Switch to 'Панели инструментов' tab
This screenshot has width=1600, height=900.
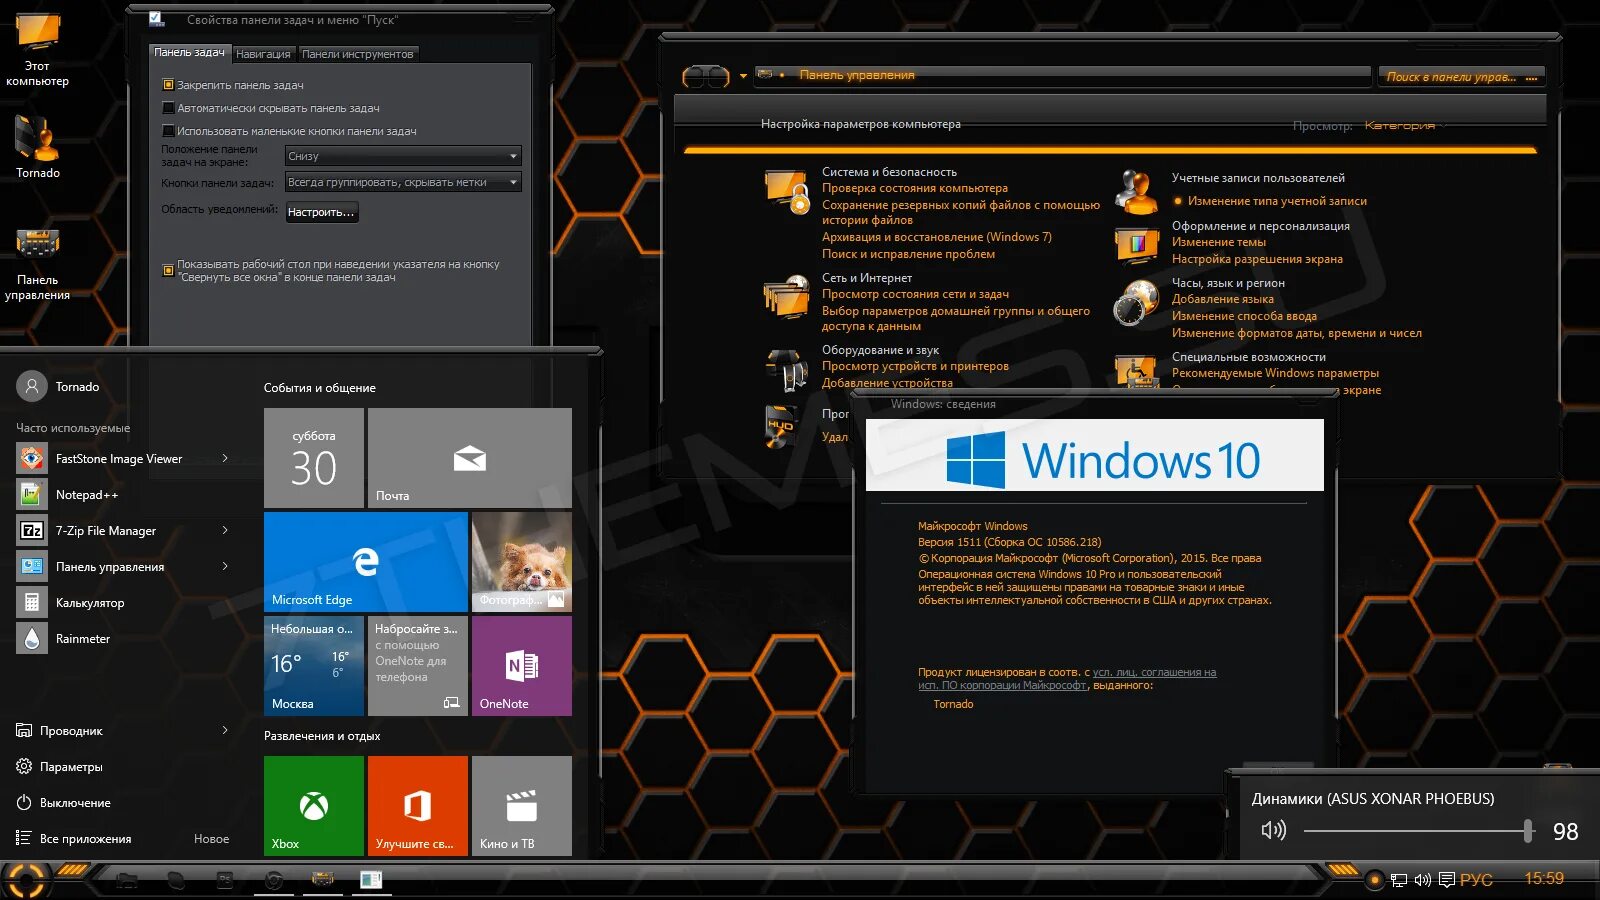pyautogui.click(x=357, y=54)
